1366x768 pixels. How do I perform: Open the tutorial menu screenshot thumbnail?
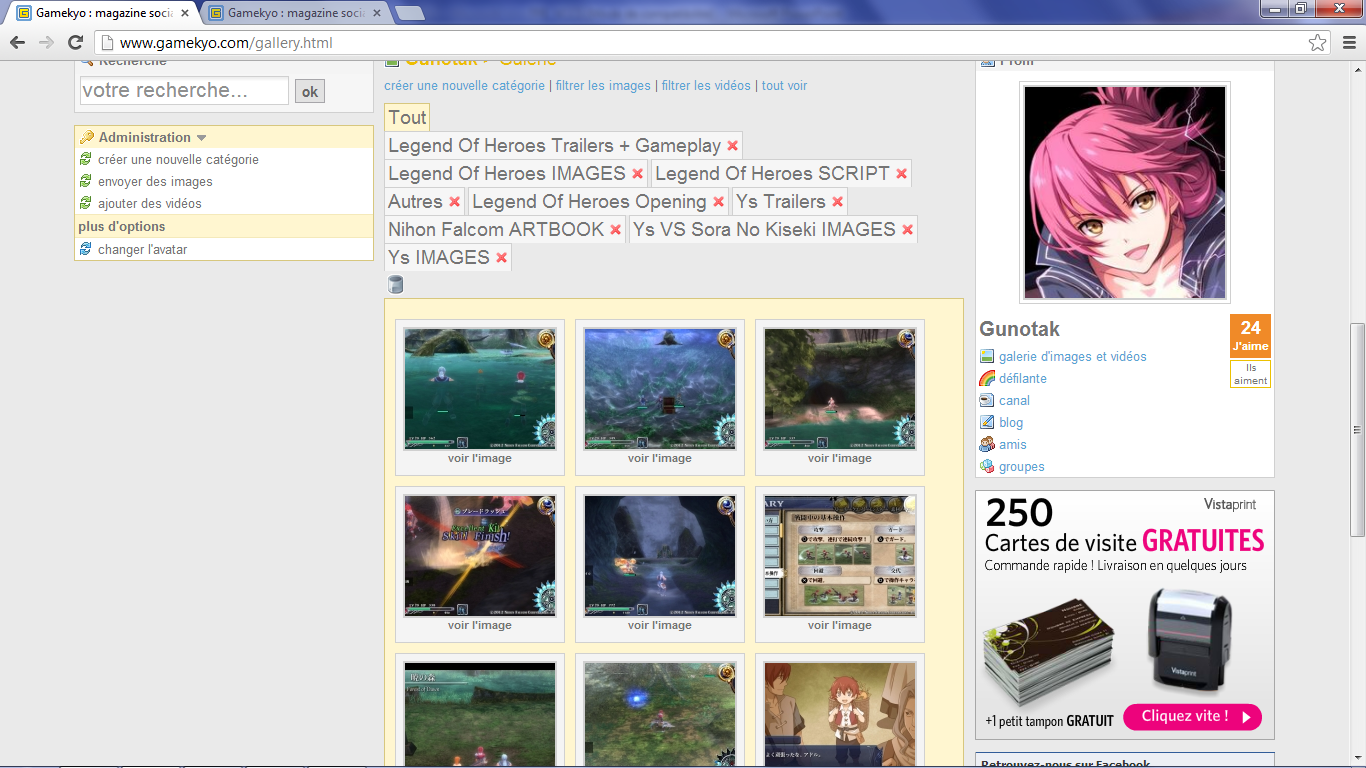[x=840, y=556]
